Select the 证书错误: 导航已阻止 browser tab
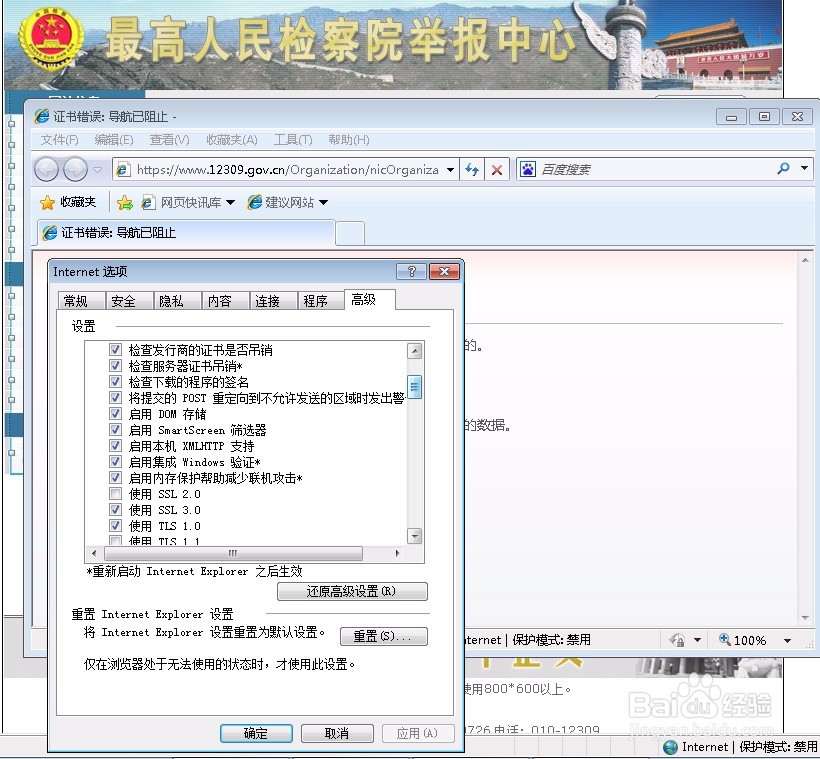The height and width of the screenshot is (759, 820). click(186, 233)
